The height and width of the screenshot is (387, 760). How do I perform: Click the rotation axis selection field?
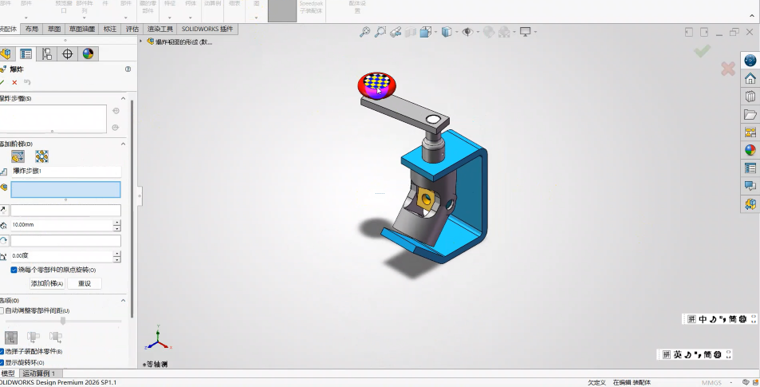point(66,241)
